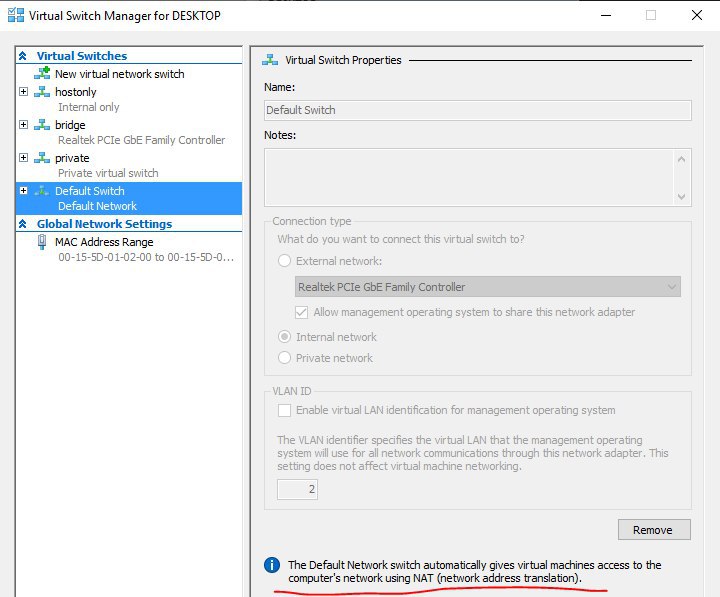The image size is (720, 597).
Task: Click the Name field containing Default Switch
Action: coord(478,110)
